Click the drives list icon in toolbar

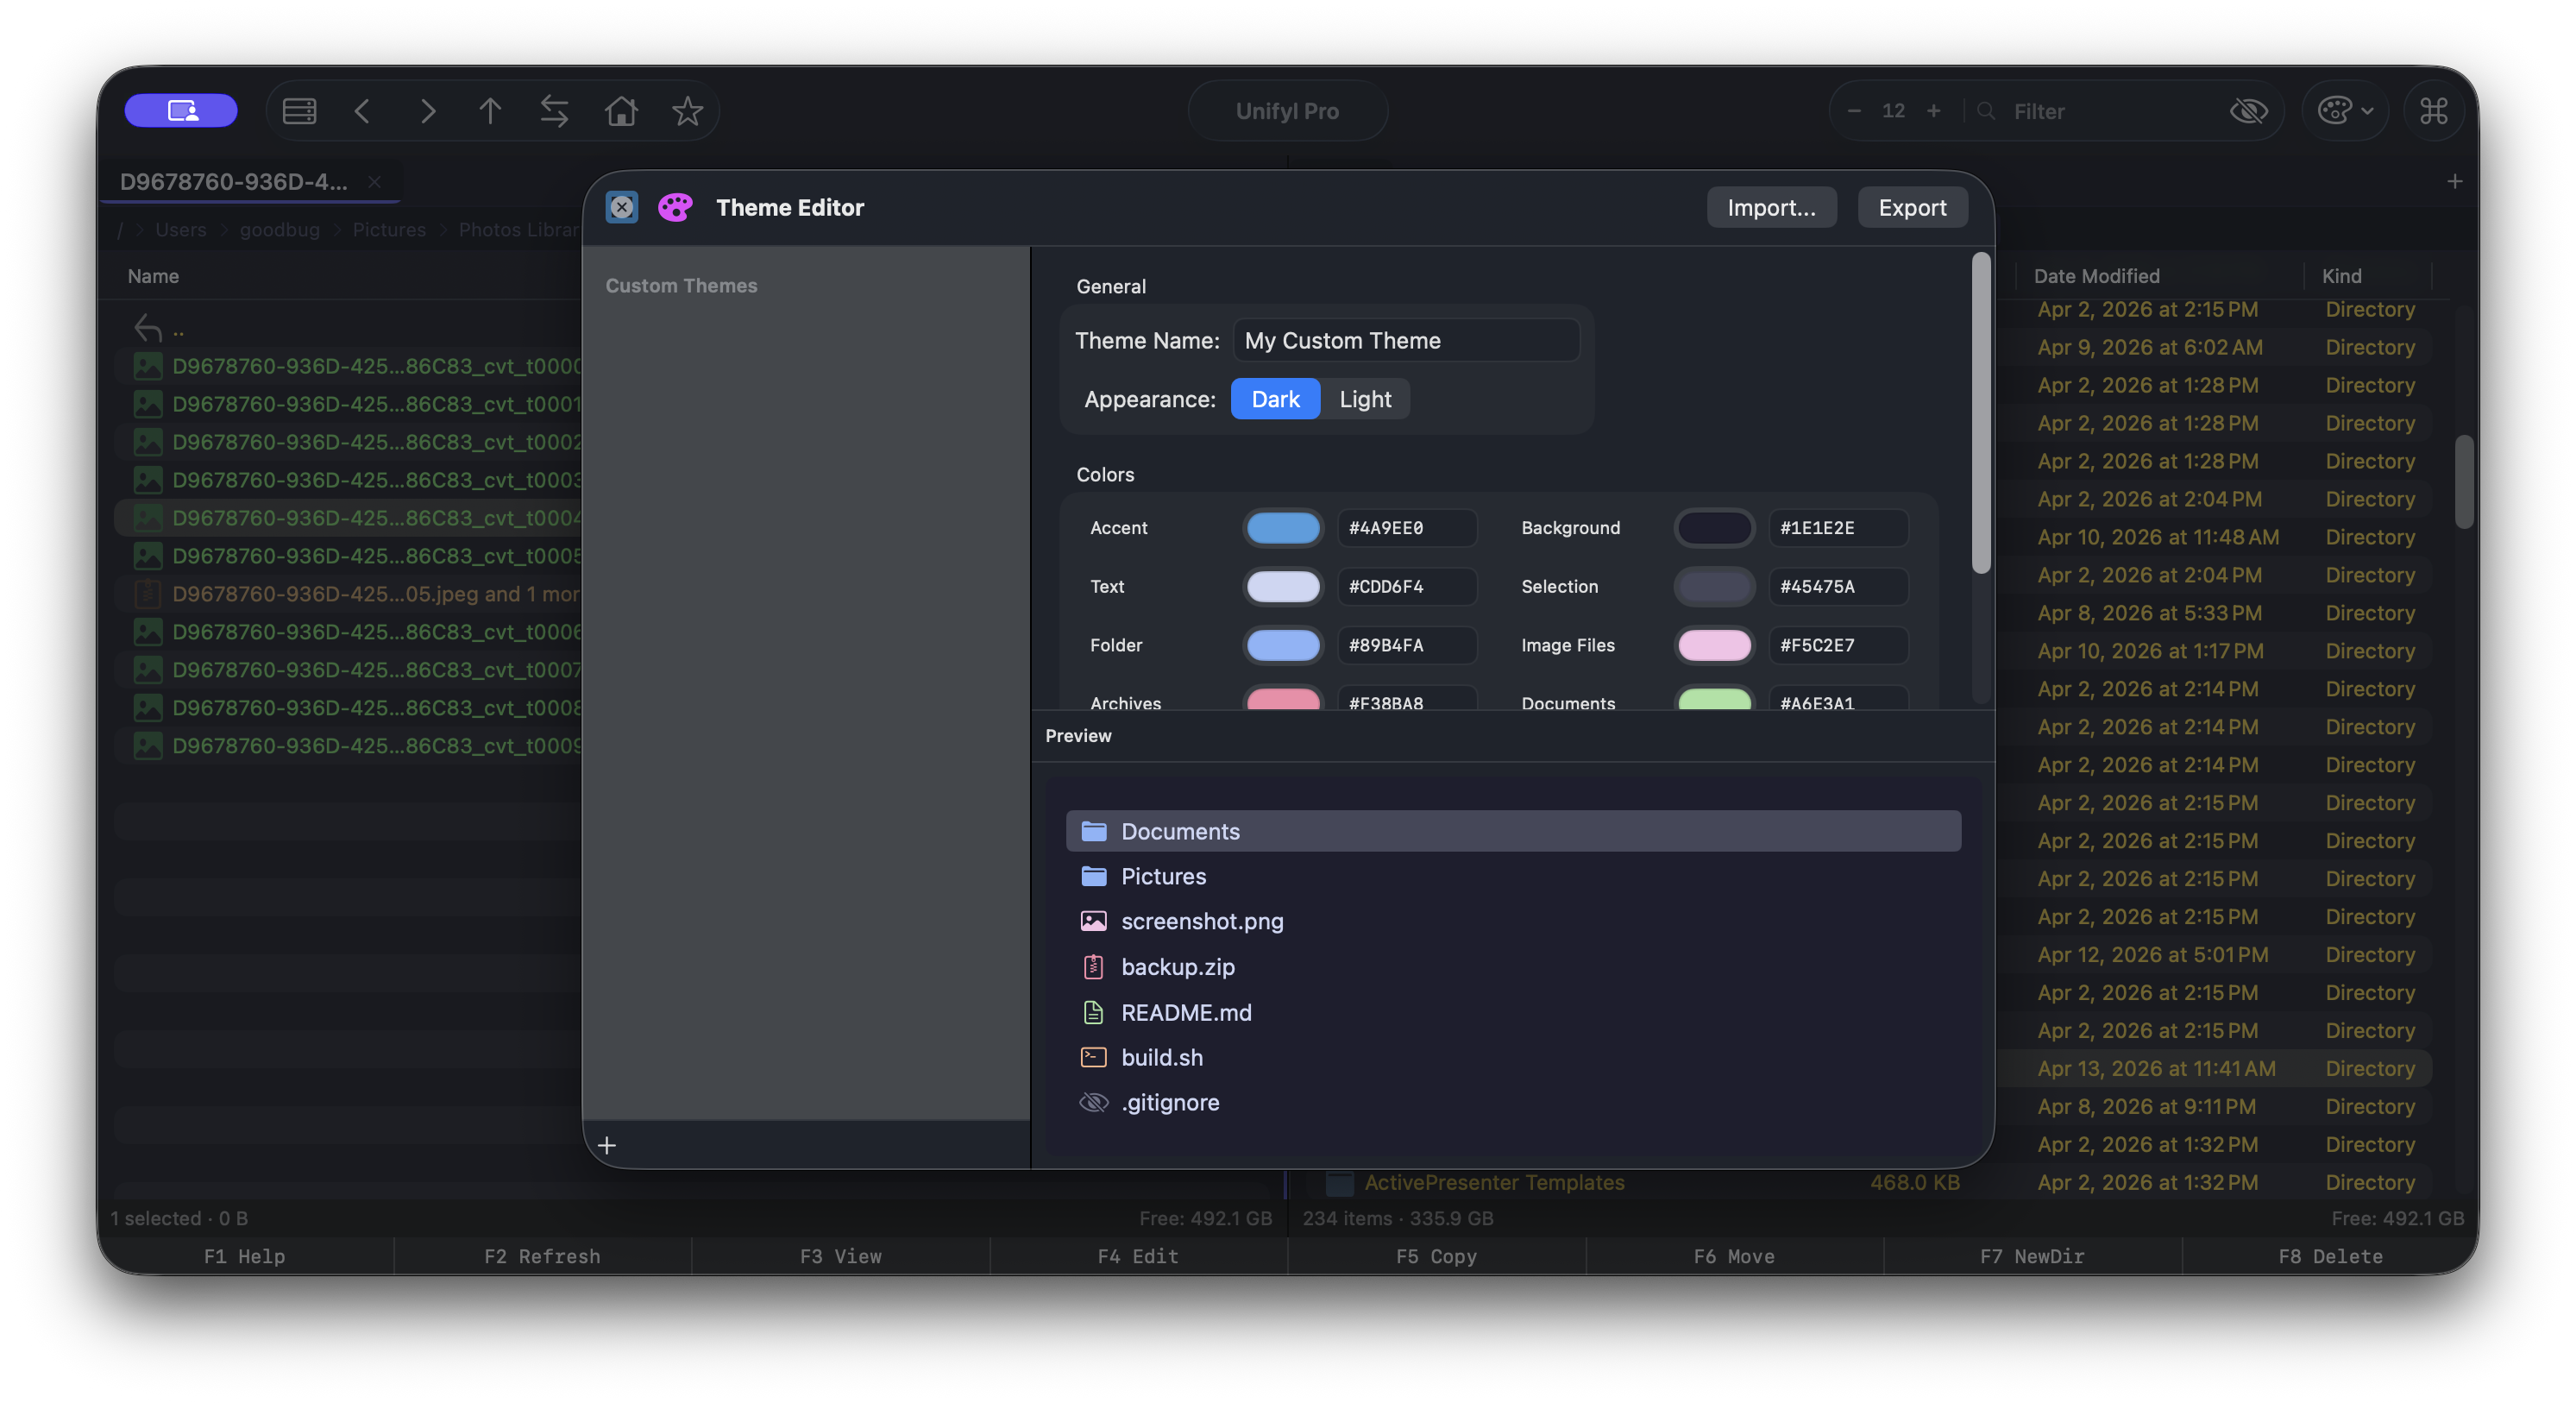(298, 111)
